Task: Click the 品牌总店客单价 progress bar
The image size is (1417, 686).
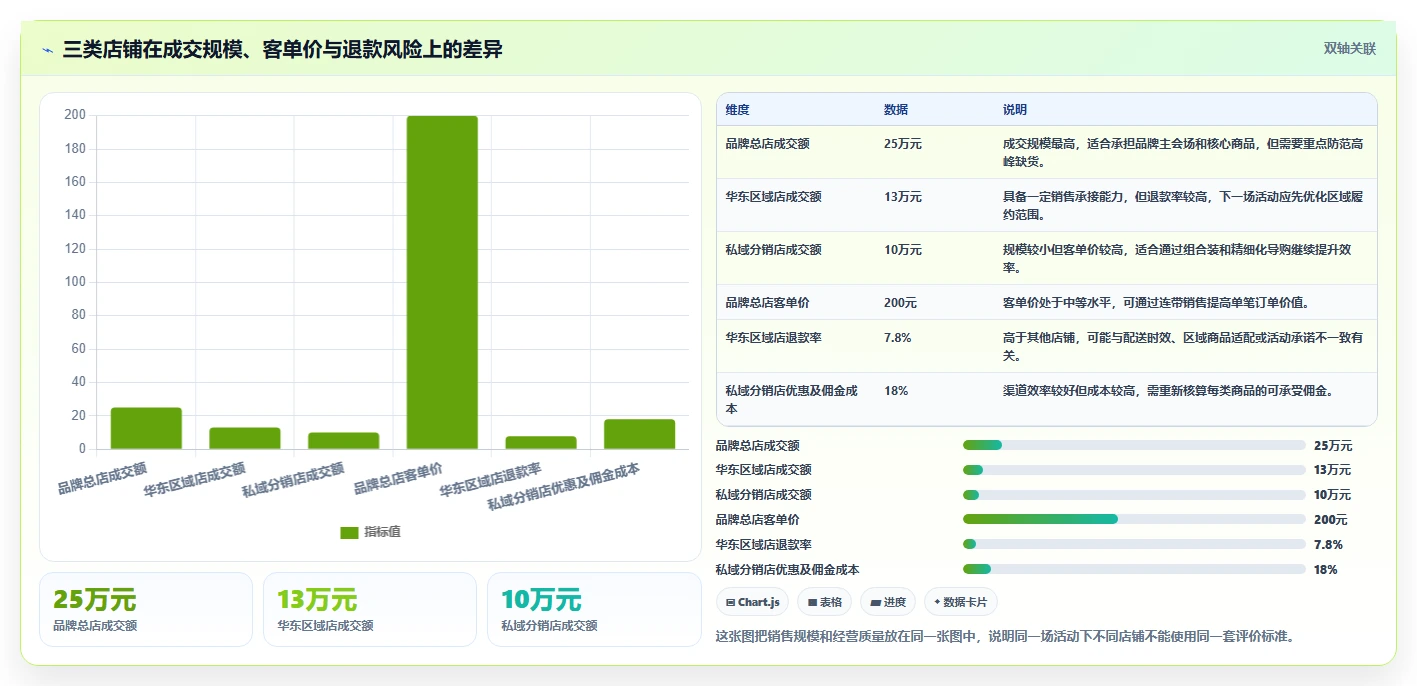Action: coord(1134,519)
